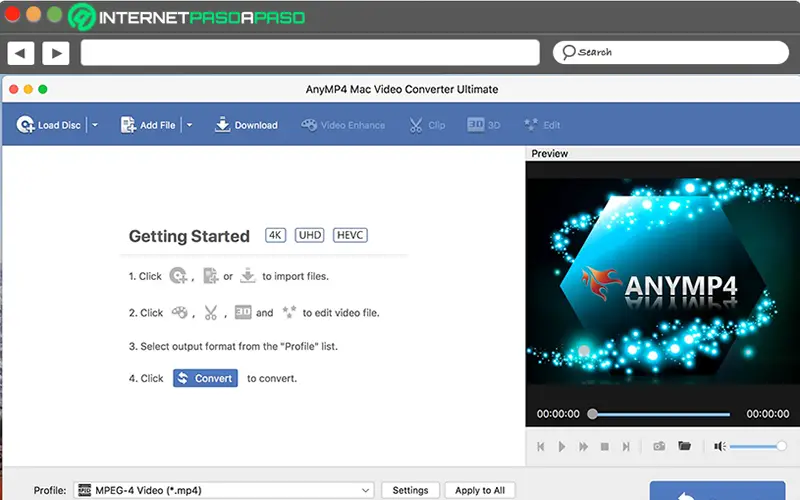
Task: Click the AnyMP4 preview video thumbnail
Action: (662, 281)
